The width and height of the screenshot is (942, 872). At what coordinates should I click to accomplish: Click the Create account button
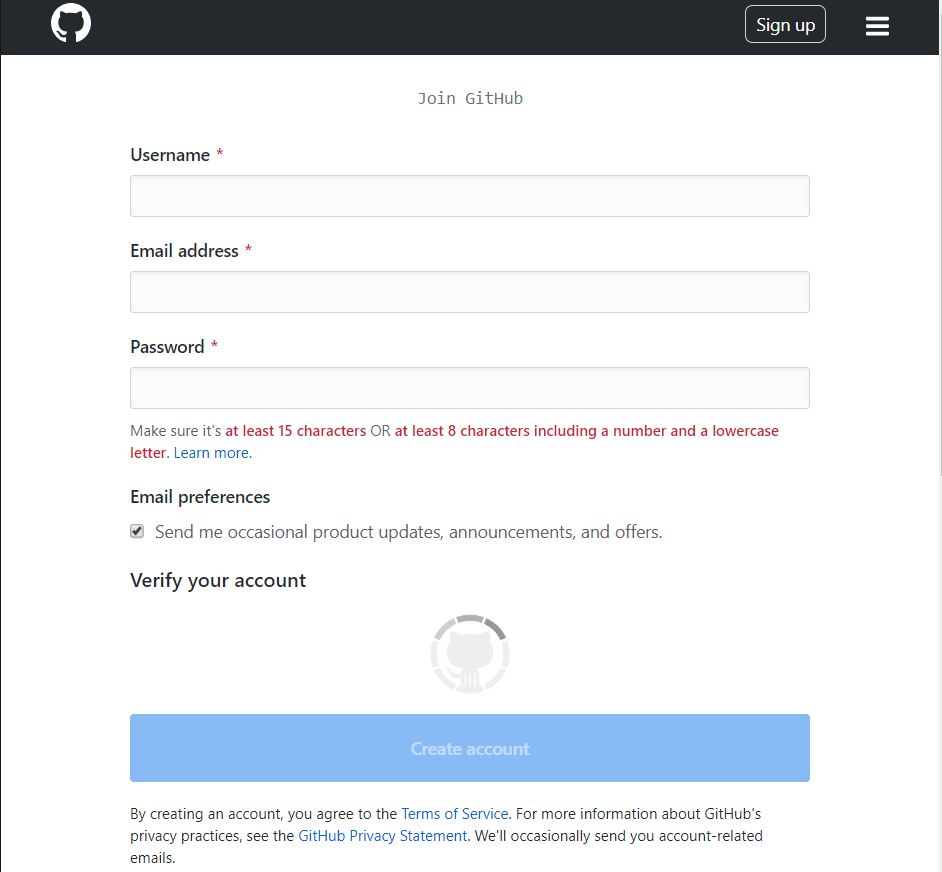click(470, 748)
